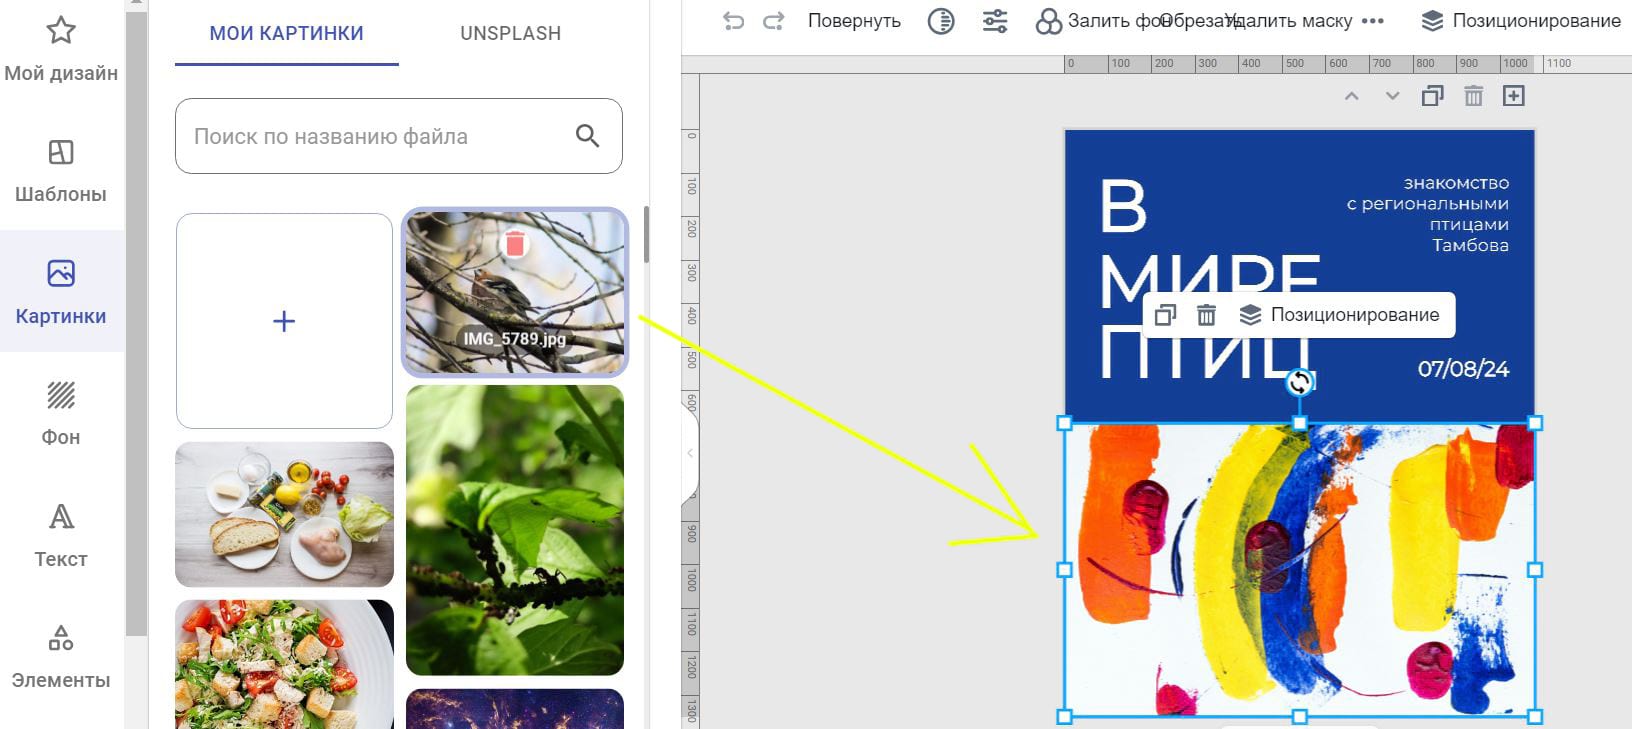Viewport: 1632px width, 729px height.
Task: Click the selected colorful paint-strokes image
Action: tap(1299, 570)
